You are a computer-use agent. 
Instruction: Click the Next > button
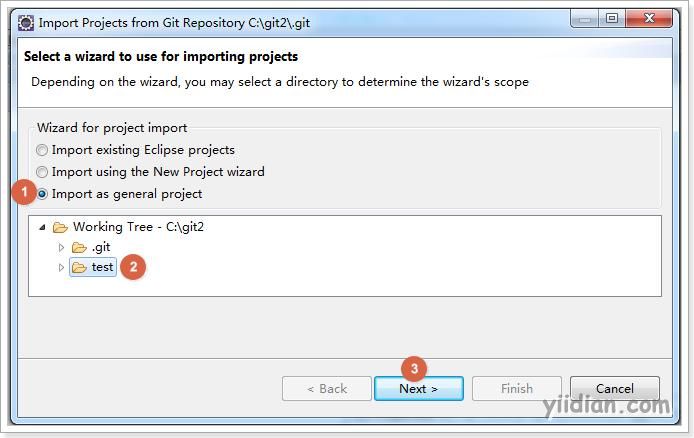(x=419, y=388)
